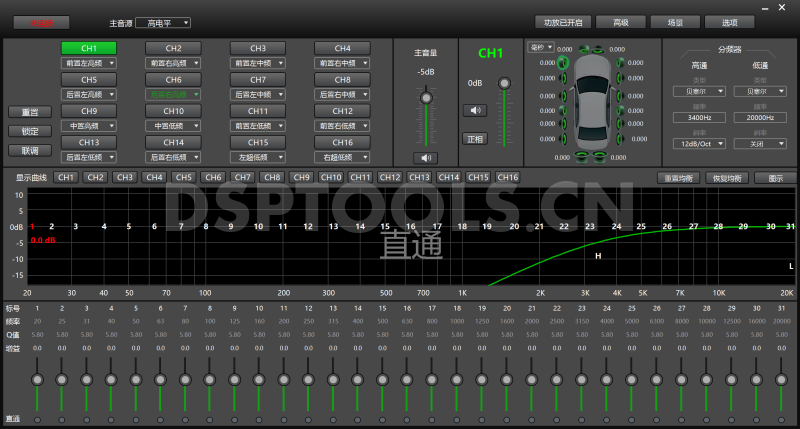
Task: Select the L low-pass marker on the curve
Action: [791, 266]
